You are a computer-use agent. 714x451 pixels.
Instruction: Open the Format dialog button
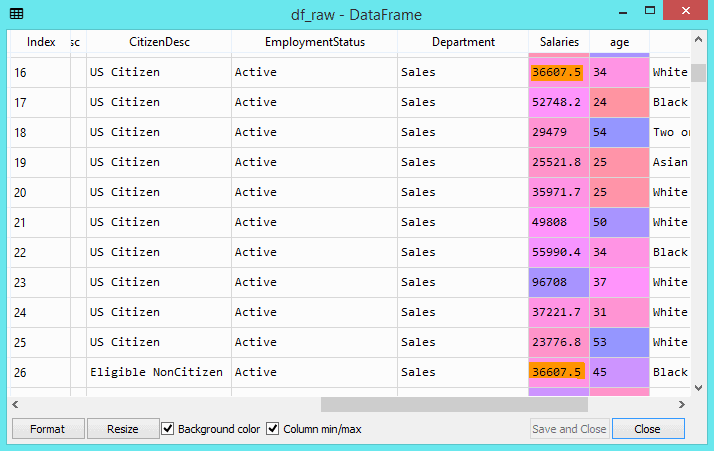click(47, 429)
